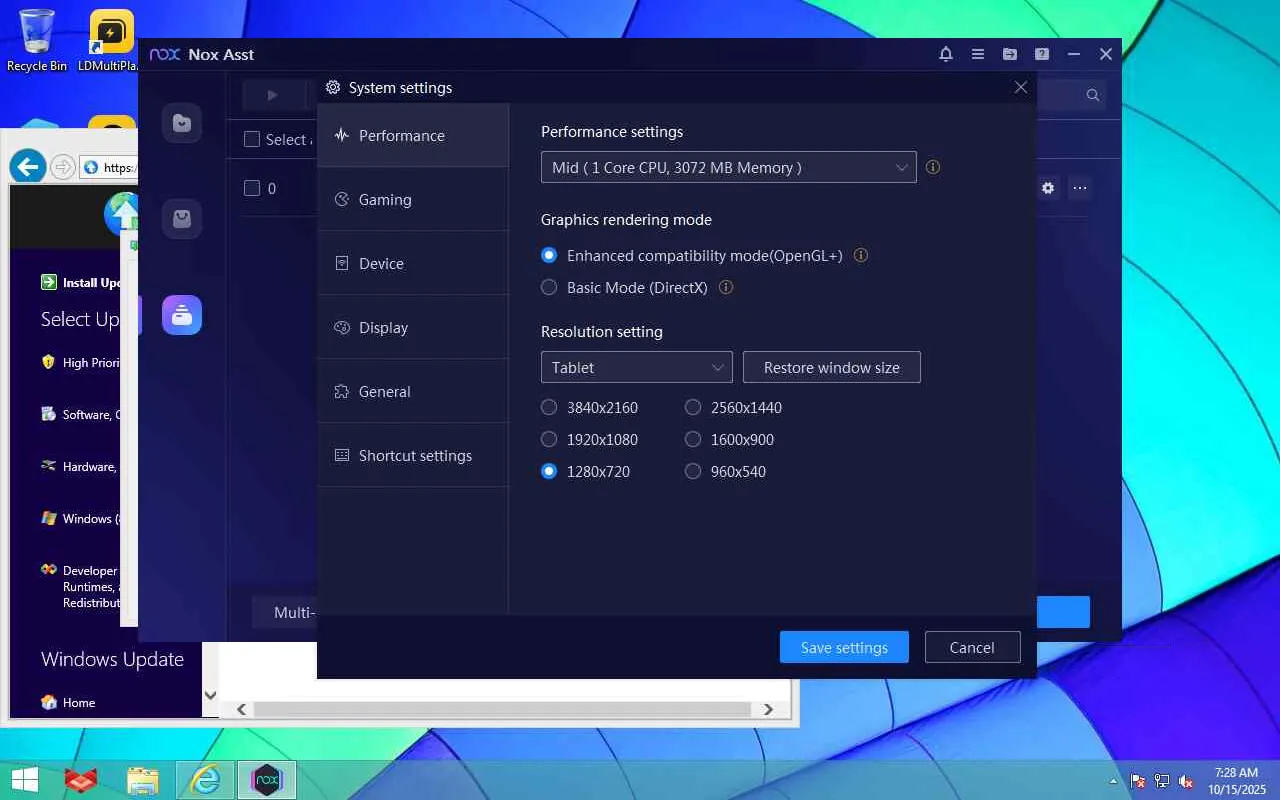This screenshot has height=800, width=1280.
Task: Click the first Nox Asst sidebar icon
Action: 182,123
